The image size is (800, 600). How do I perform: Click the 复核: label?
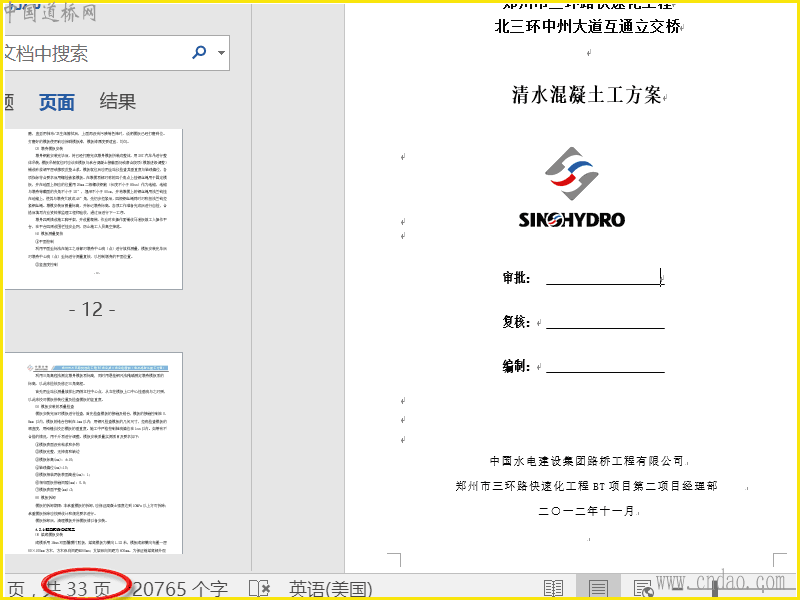pos(516,322)
